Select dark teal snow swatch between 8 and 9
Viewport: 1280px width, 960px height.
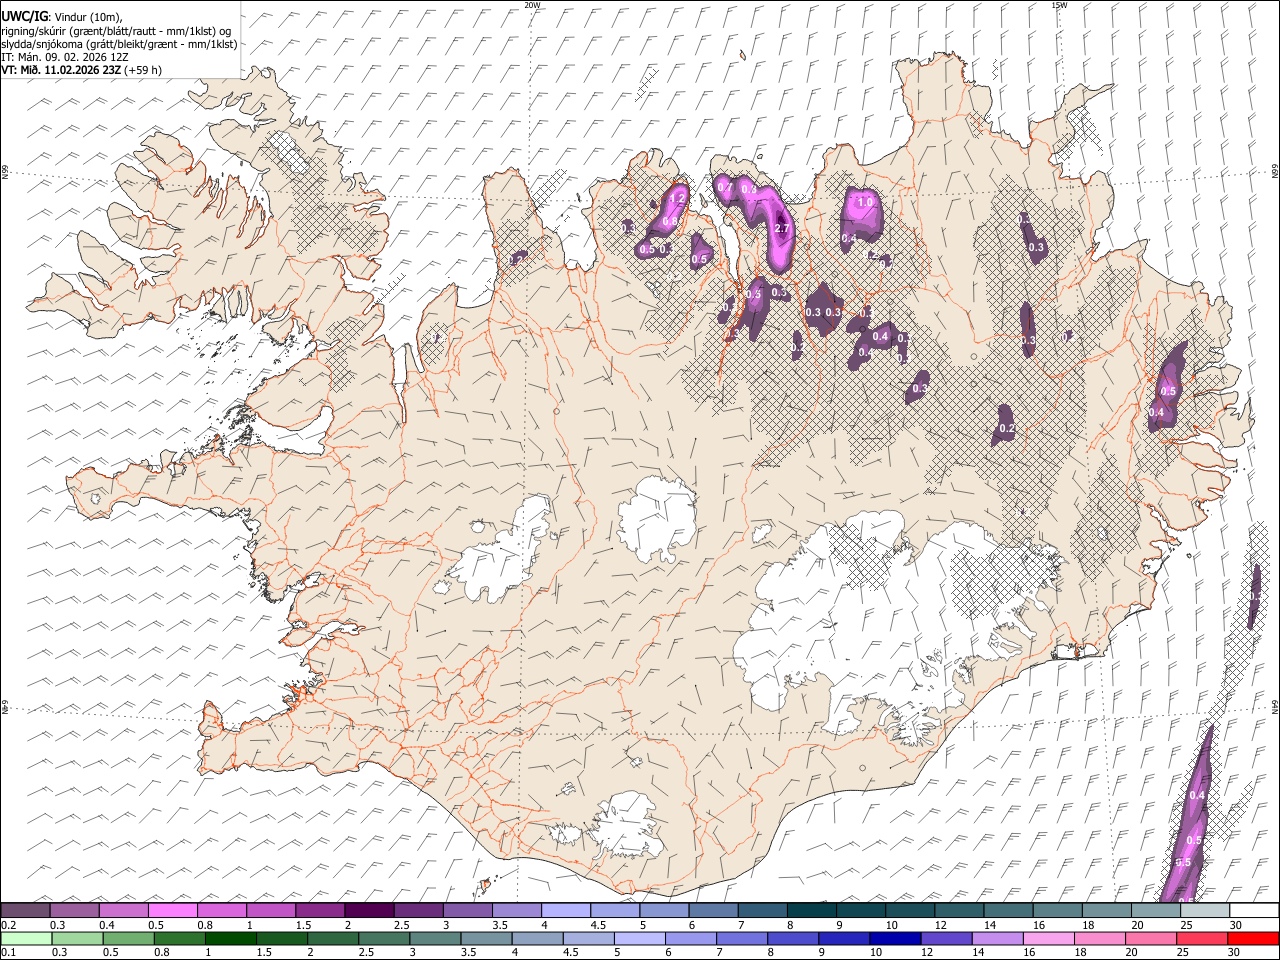pyautogui.click(x=811, y=911)
